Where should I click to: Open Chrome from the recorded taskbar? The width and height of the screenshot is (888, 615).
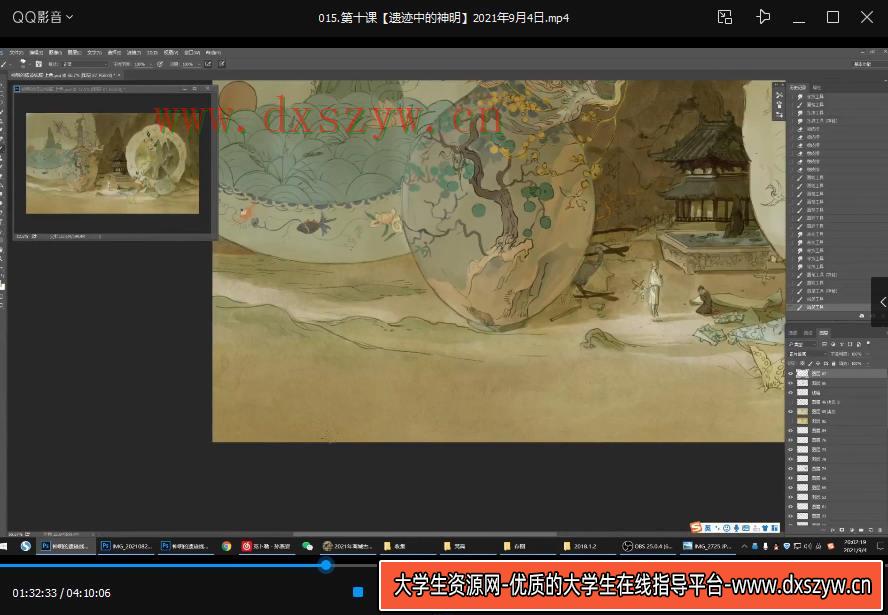point(227,546)
